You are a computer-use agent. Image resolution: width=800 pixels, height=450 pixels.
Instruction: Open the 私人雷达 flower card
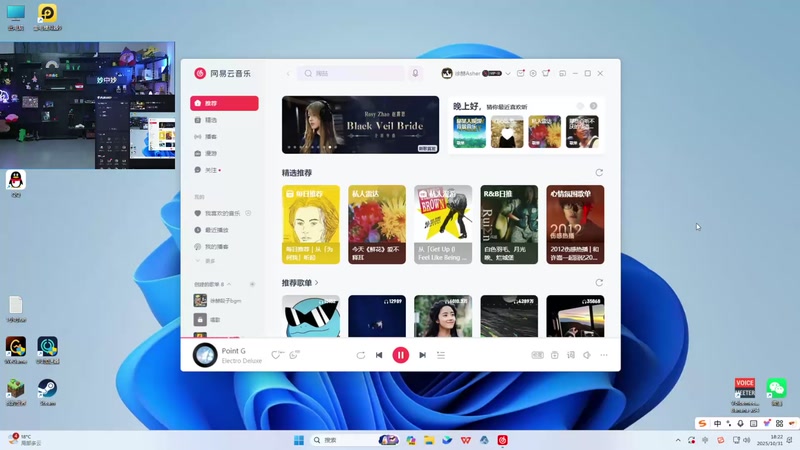click(377, 224)
